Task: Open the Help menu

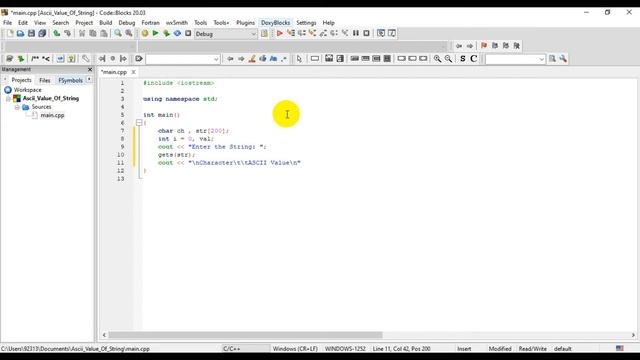Action: tap(329, 23)
